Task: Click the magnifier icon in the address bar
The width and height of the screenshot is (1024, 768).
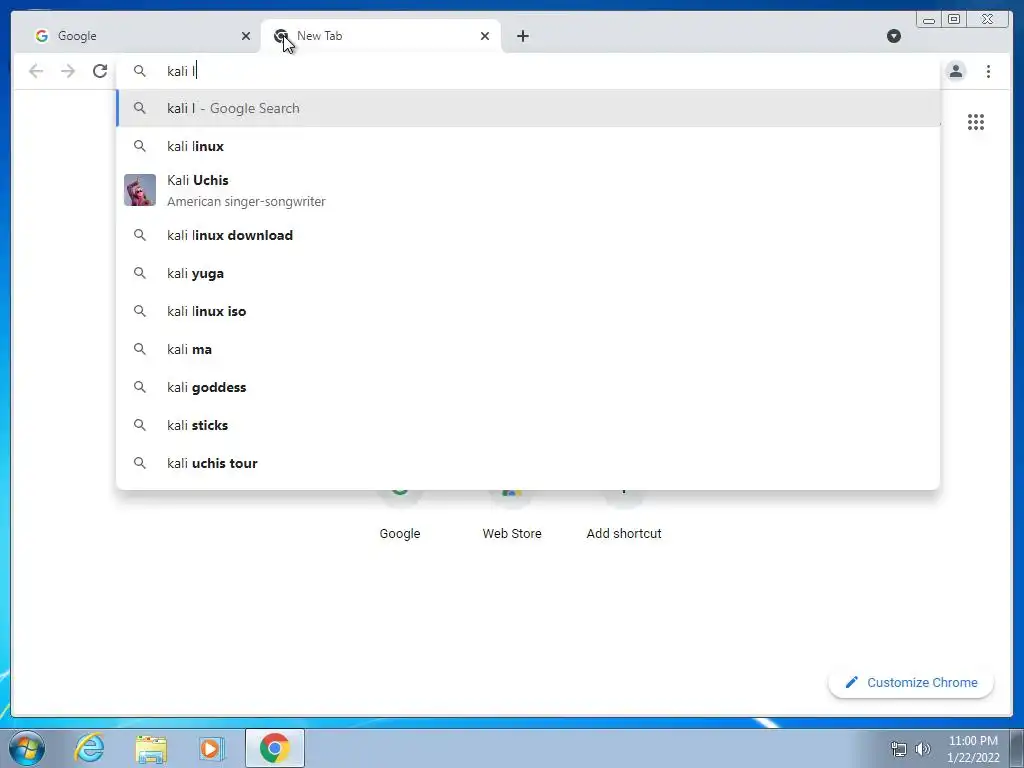Action: pos(140,71)
